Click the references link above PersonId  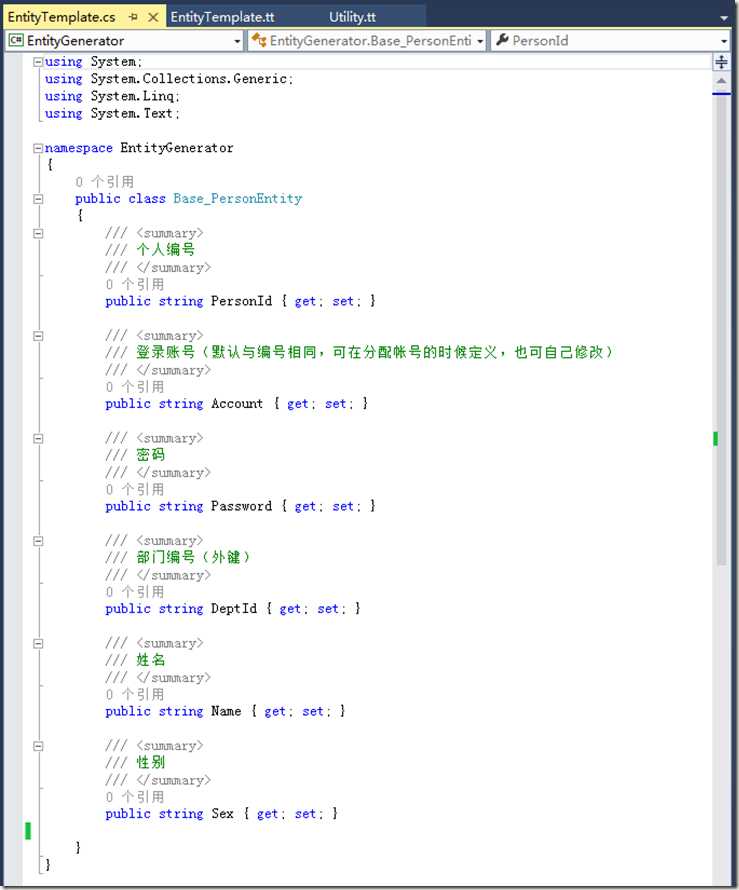(135, 284)
